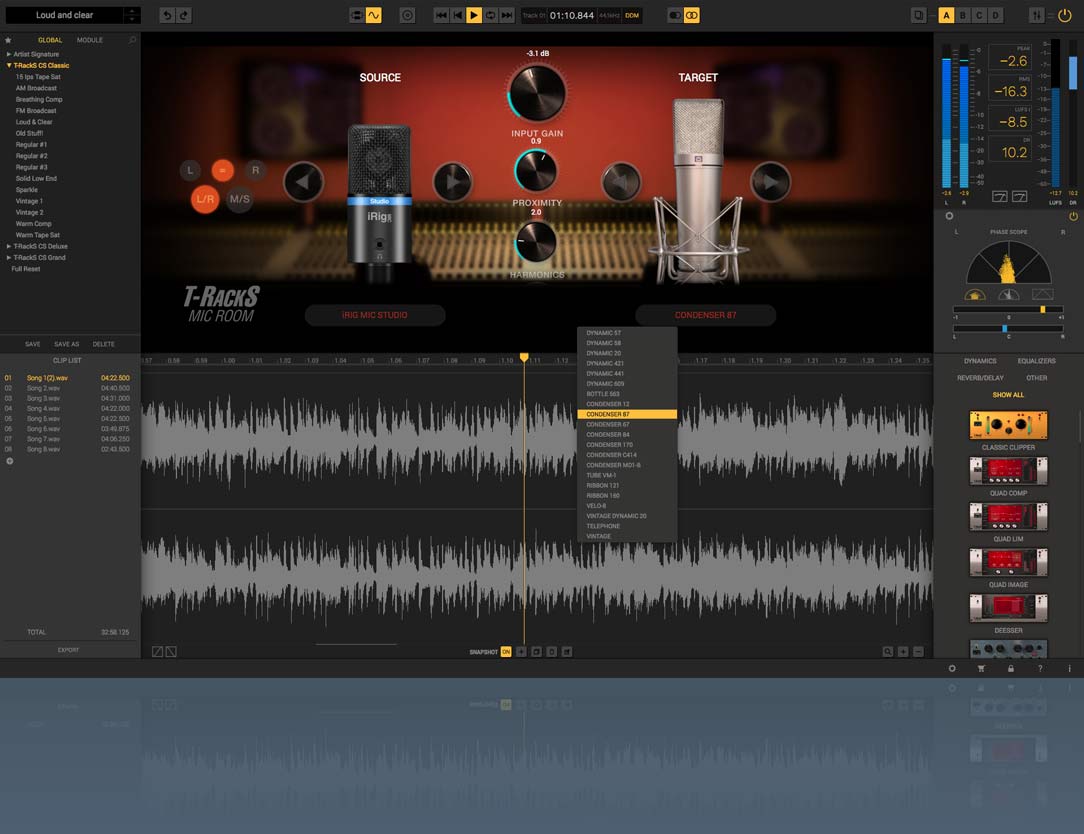The width and height of the screenshot is (1084, 834).
Task: Click the waveform view icon in the top toolbar
Action: point(375,15)
